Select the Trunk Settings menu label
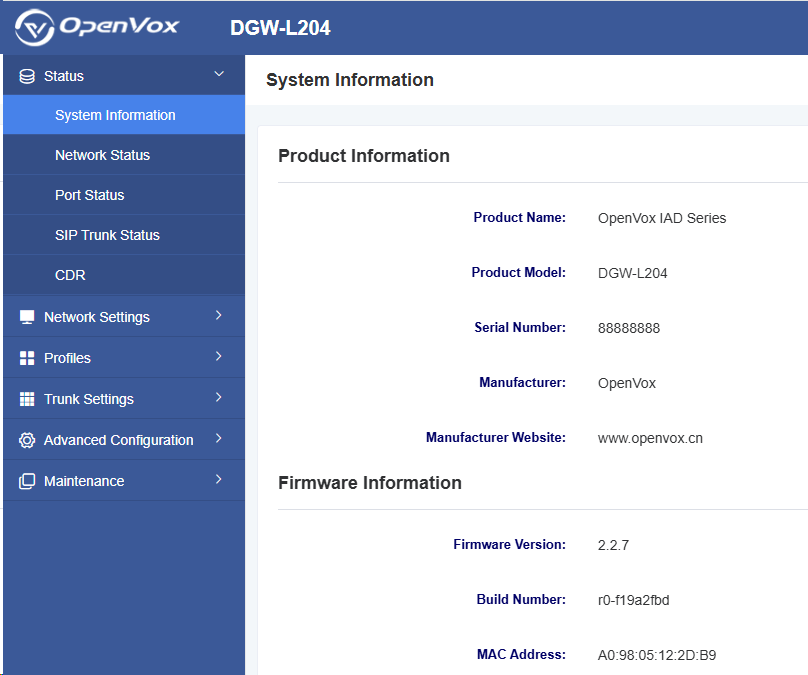 coord(89,399)
